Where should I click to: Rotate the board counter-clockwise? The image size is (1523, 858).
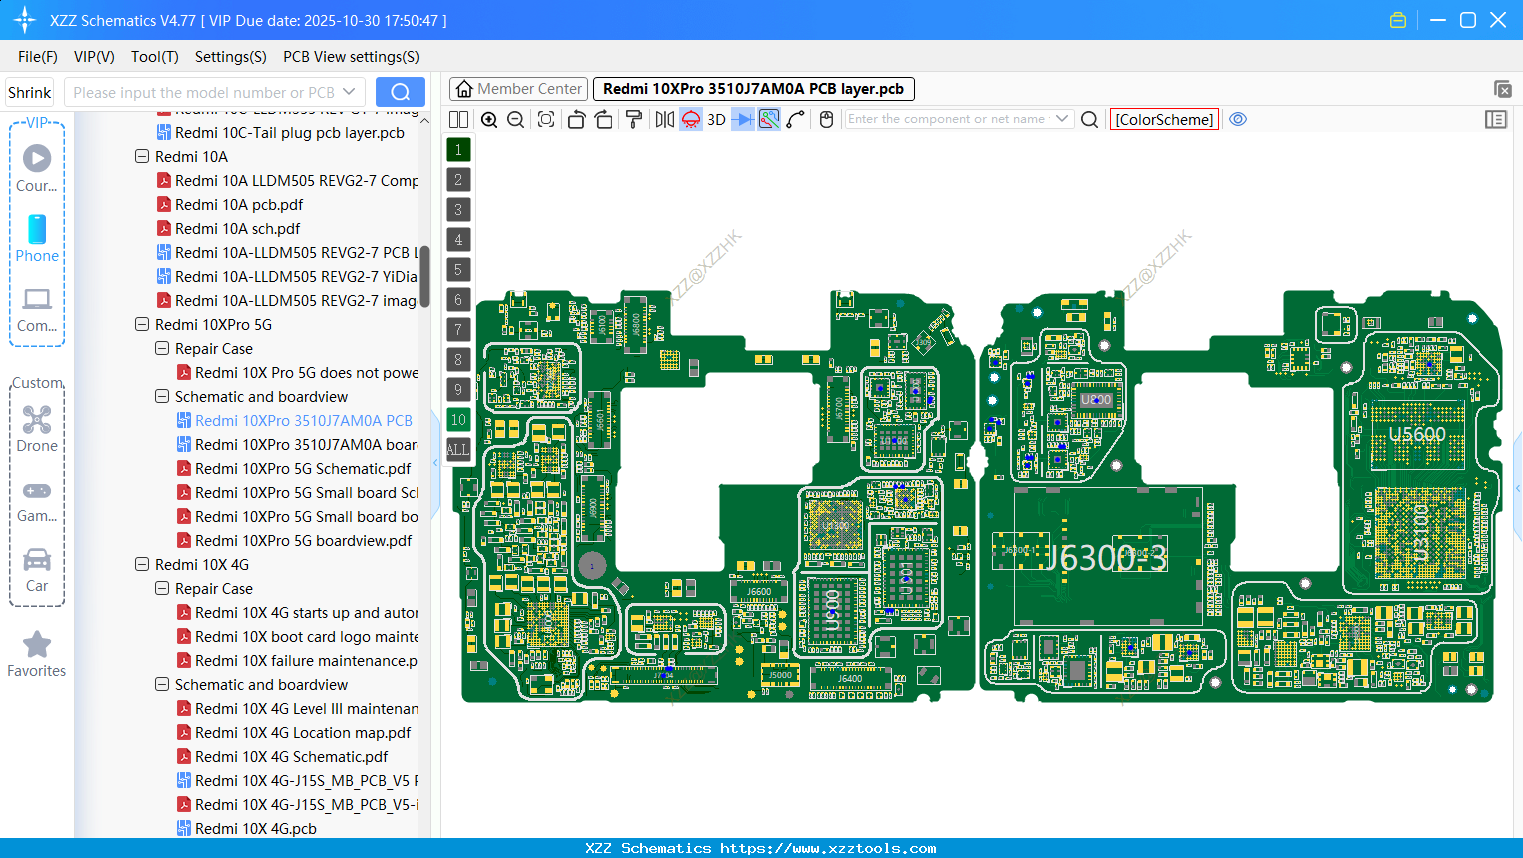click(x=576, y=119)
